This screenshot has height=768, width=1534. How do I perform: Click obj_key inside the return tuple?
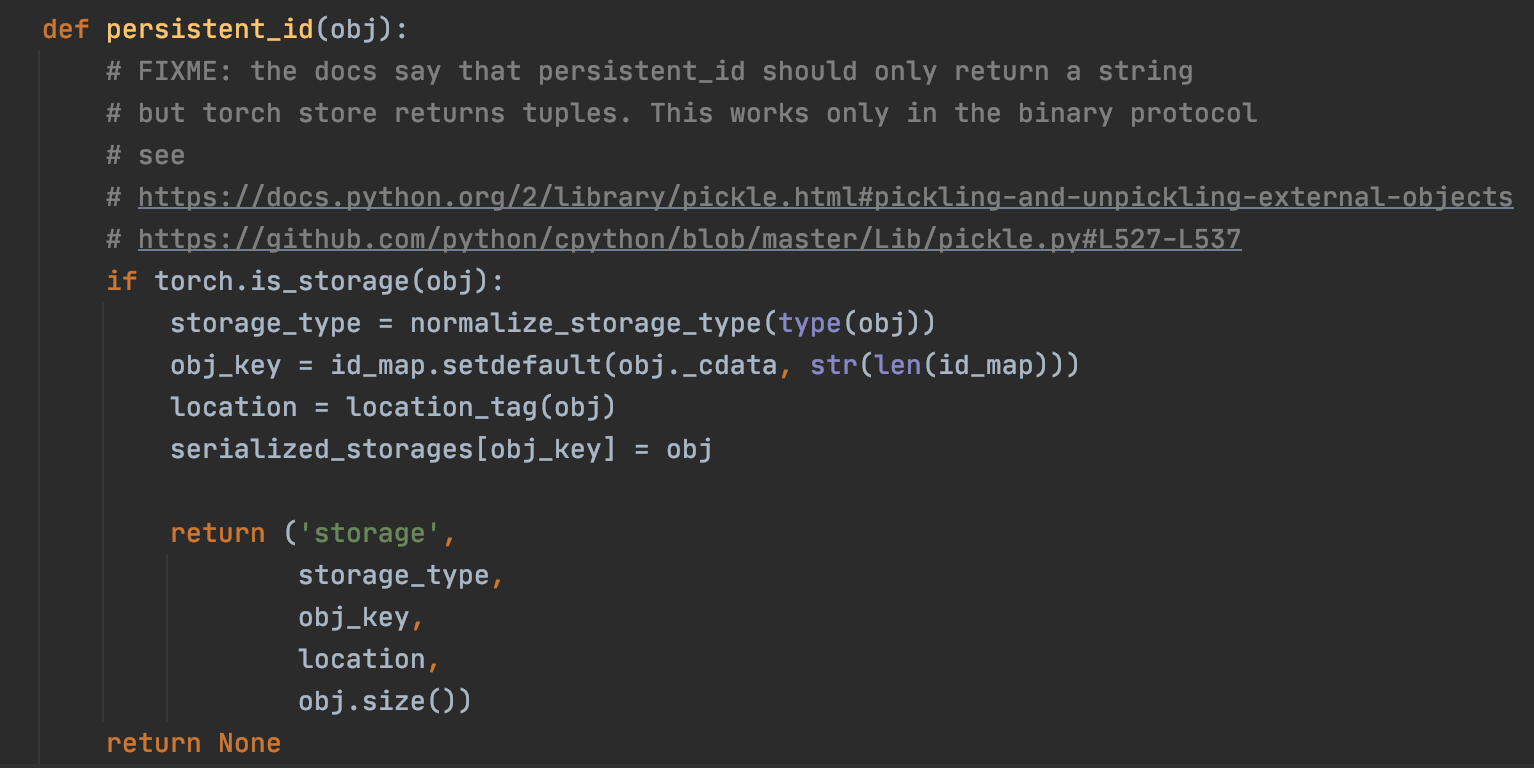(x=353, y=617)
